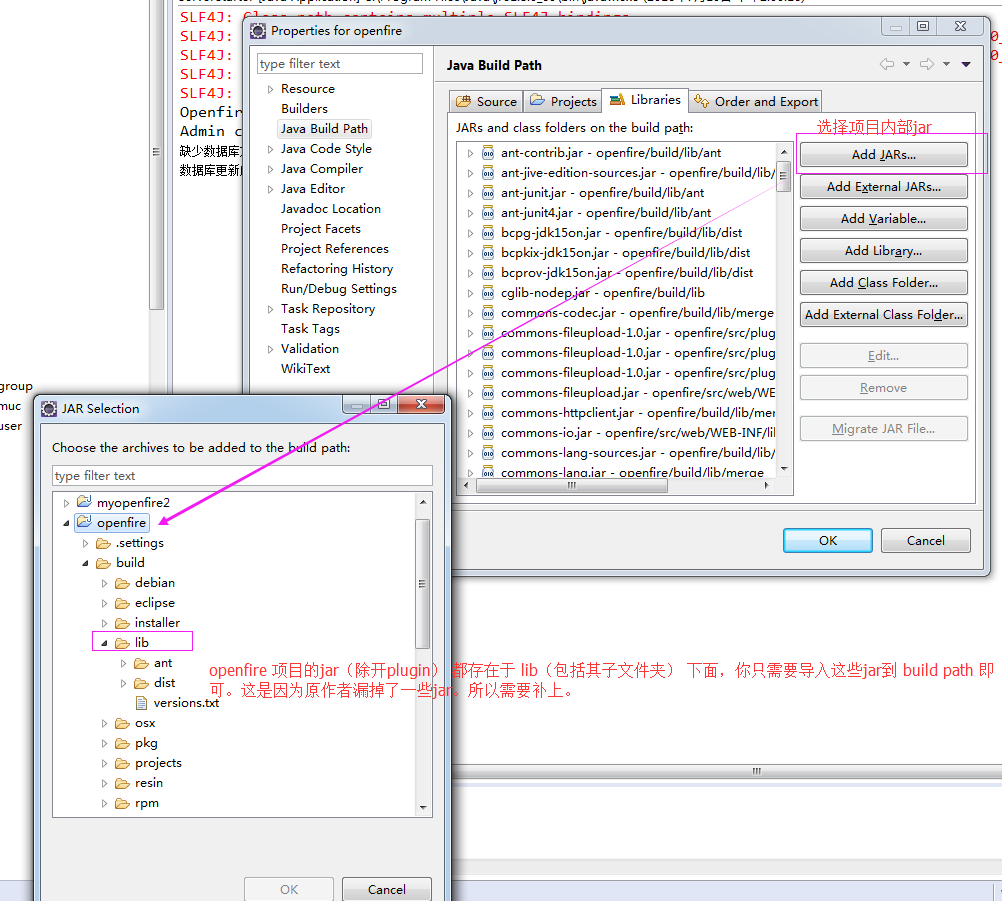Open the view menu triangle in Properties header
The width and height of the screenshot is (1002, 901).
[966, 64]
